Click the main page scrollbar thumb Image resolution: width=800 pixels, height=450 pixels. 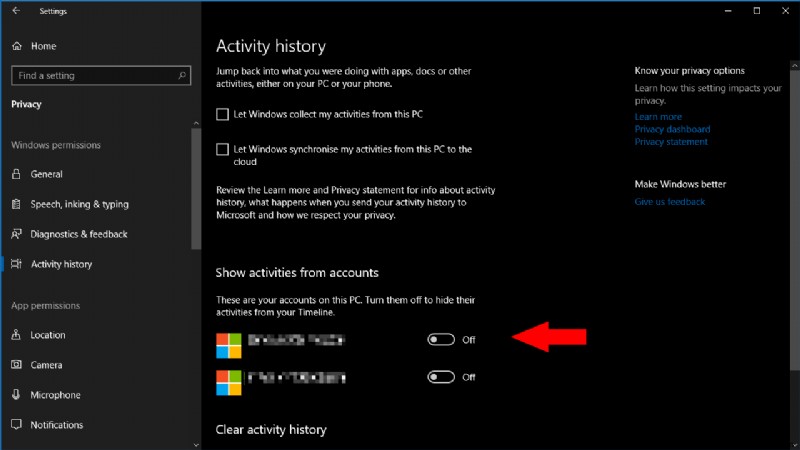pos(795,220)
